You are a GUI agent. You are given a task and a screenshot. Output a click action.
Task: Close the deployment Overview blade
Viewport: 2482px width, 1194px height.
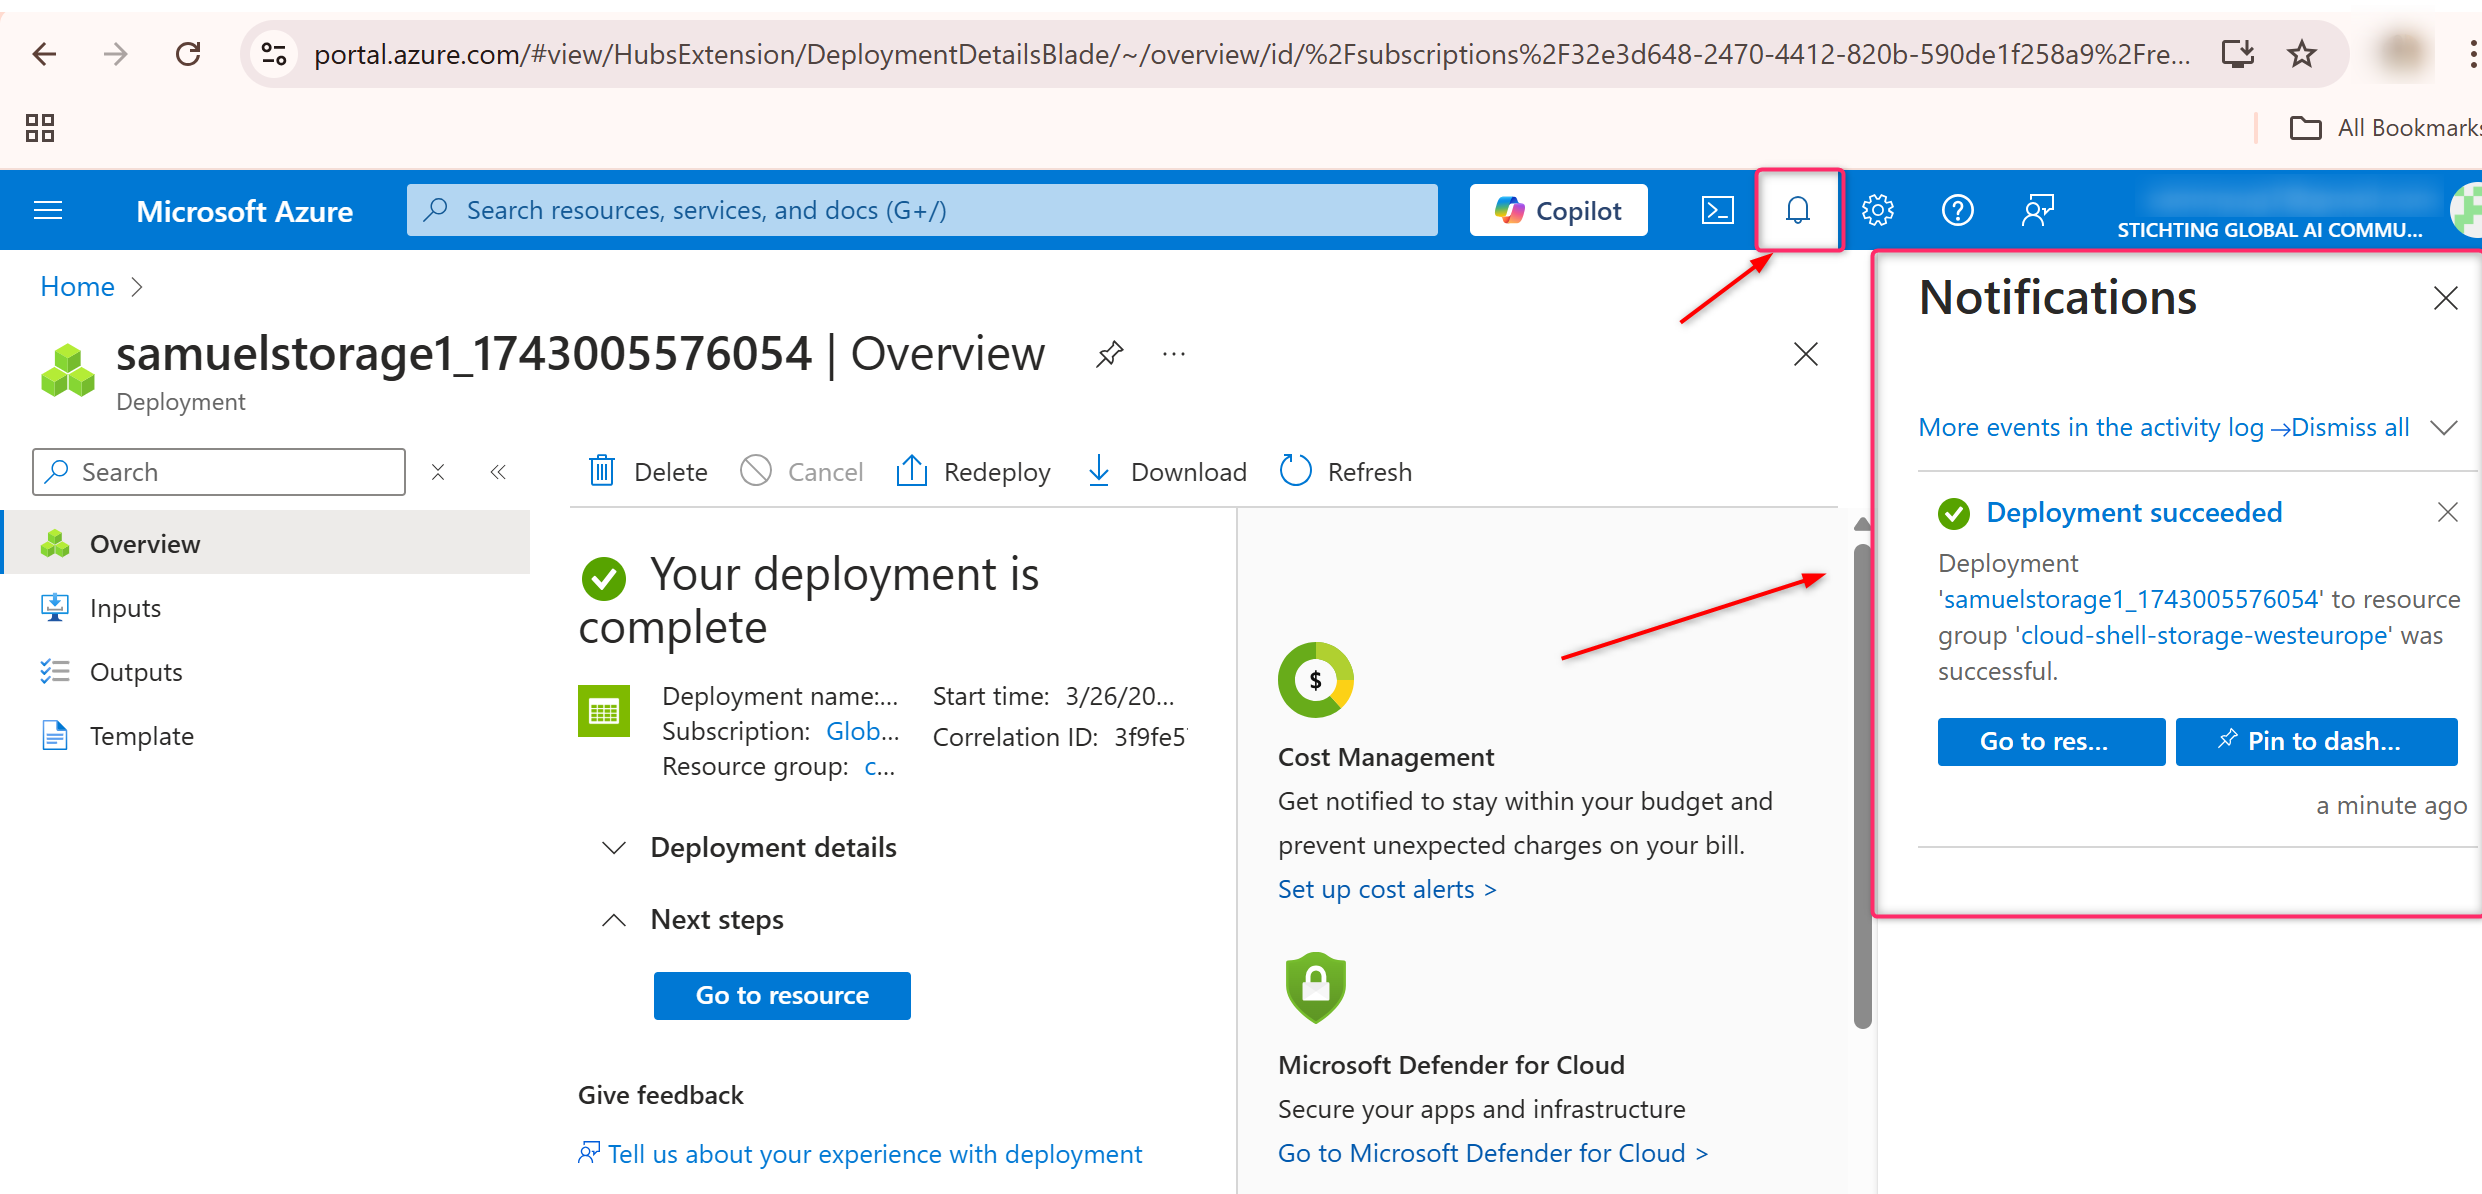click(x=1805, y=354)
